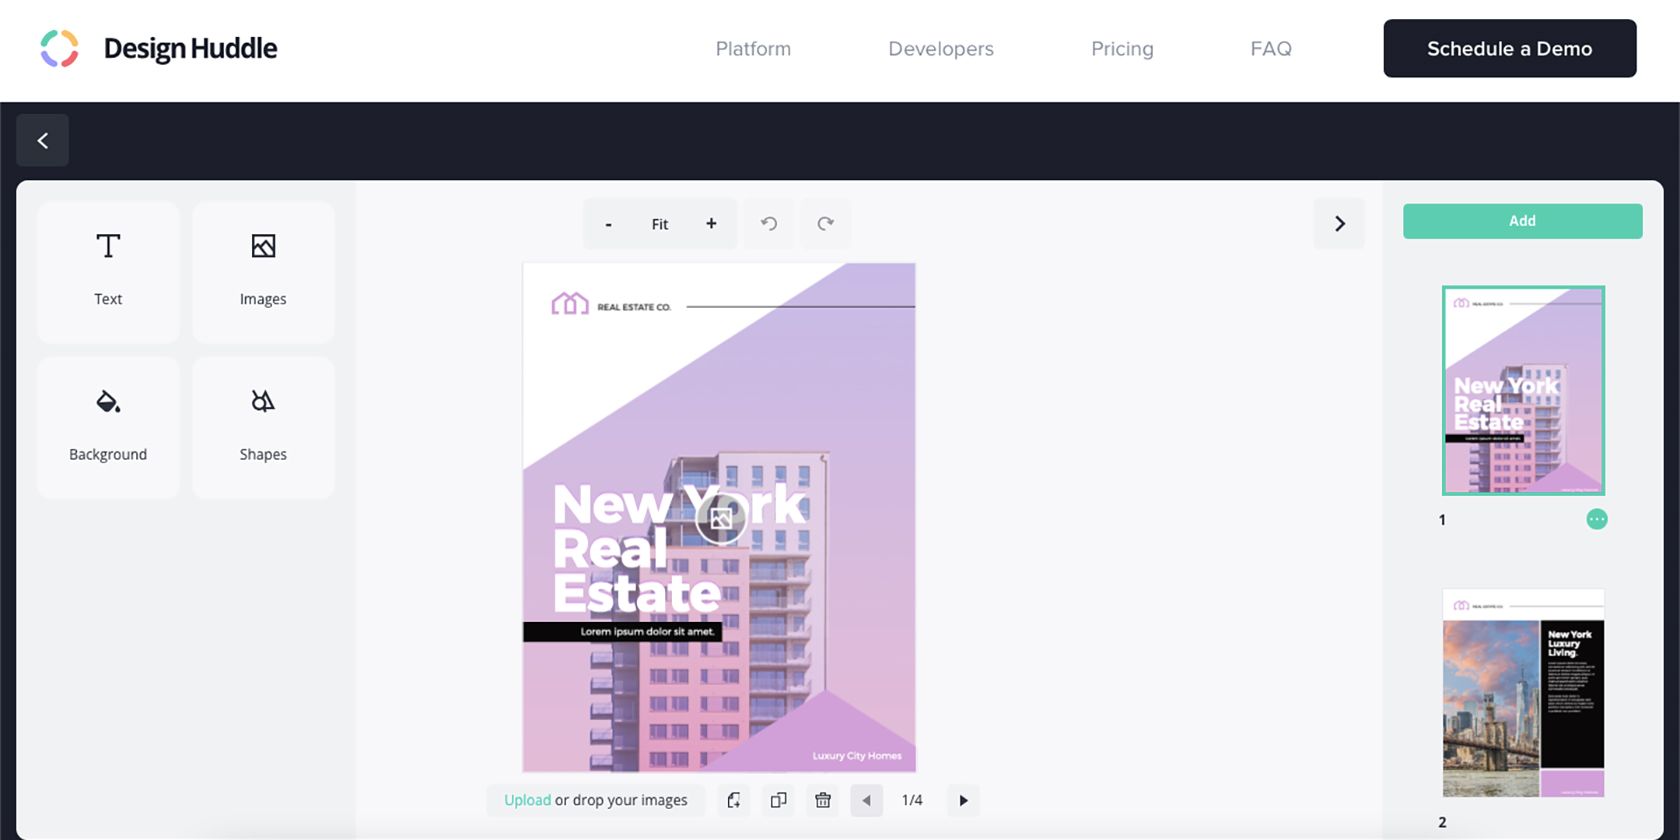
Task: Click Schedule a Demo button
Action: click(x=1509, y=49)
